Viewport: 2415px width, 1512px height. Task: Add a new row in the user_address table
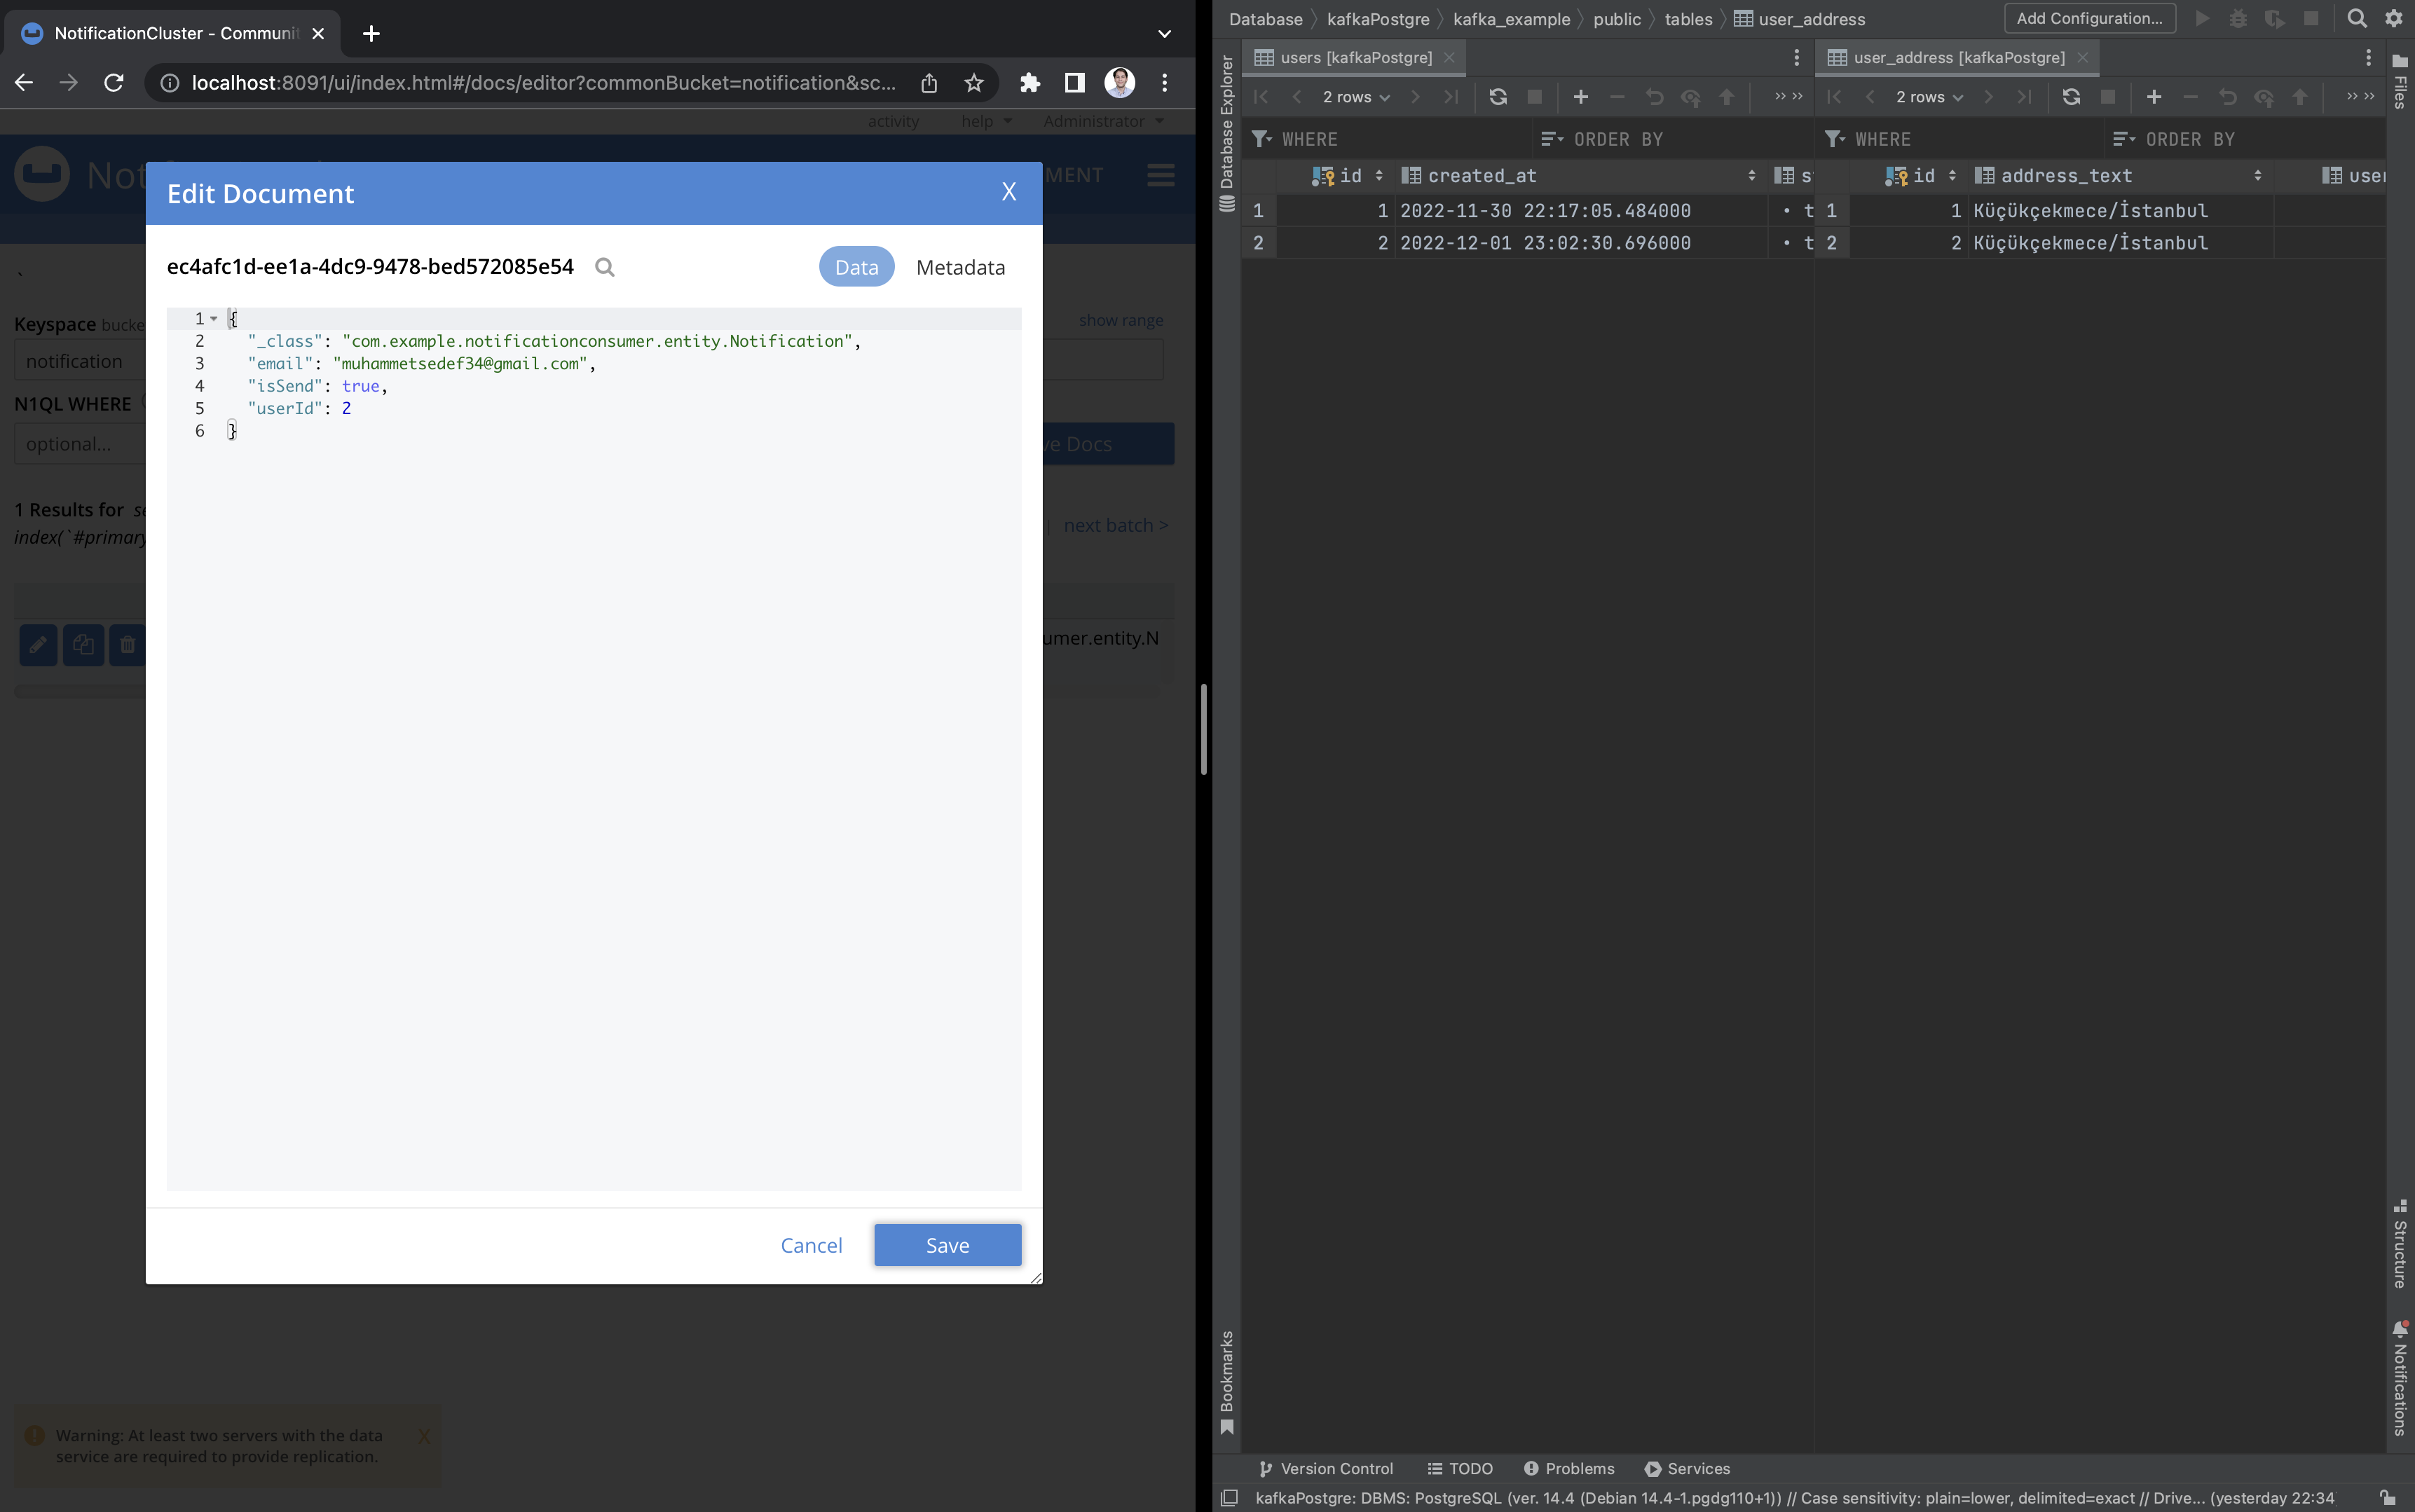(x=2153, y=97)
